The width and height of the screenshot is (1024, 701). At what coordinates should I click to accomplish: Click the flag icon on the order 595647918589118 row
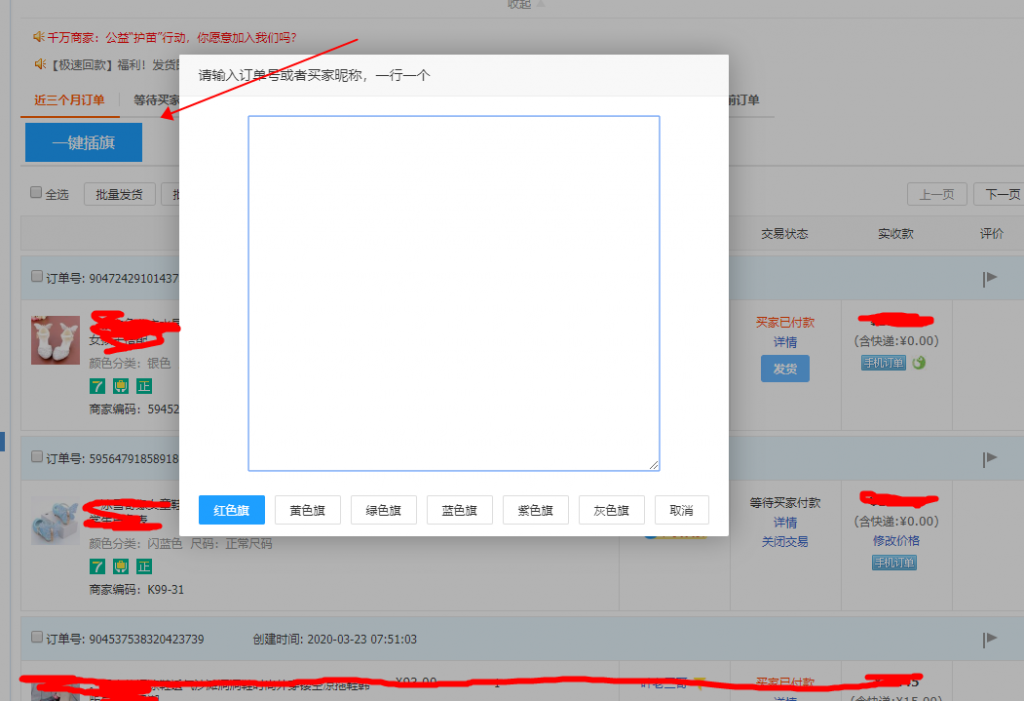990,459
